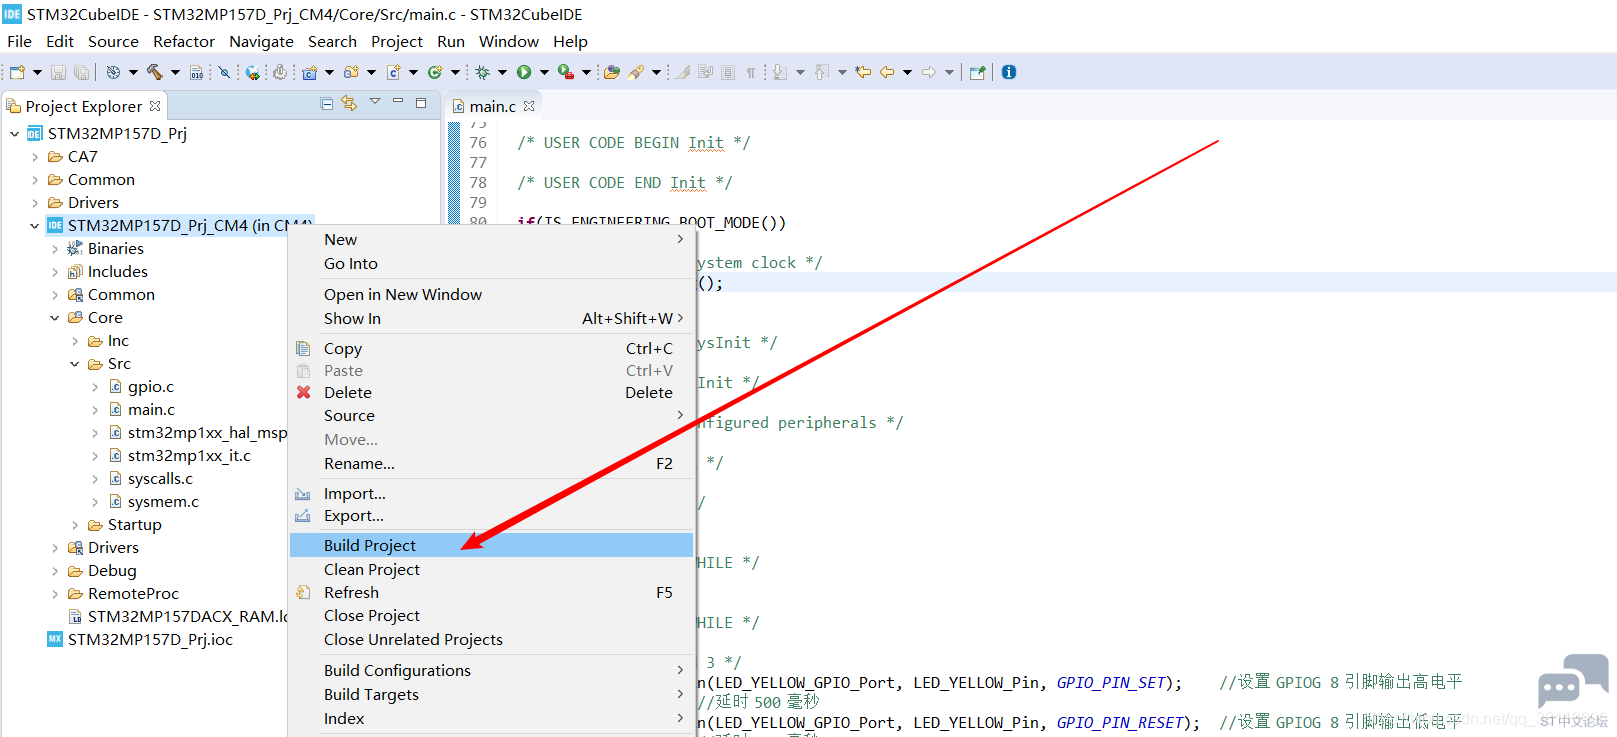Toggle Link with Editor in Project Explorer
The width and height of the screenshot is (1617, 737).
349,103
